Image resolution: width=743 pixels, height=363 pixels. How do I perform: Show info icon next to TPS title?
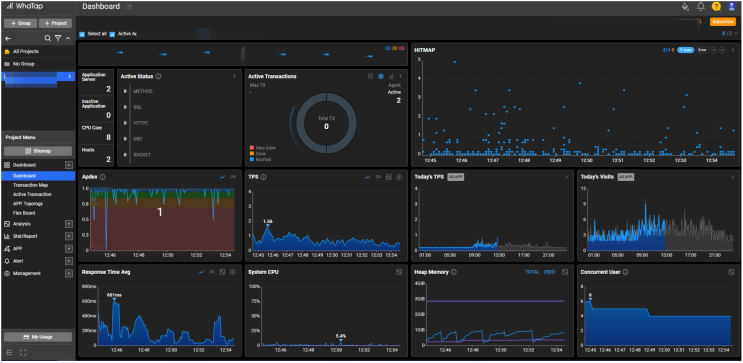(x=263, y=177)
